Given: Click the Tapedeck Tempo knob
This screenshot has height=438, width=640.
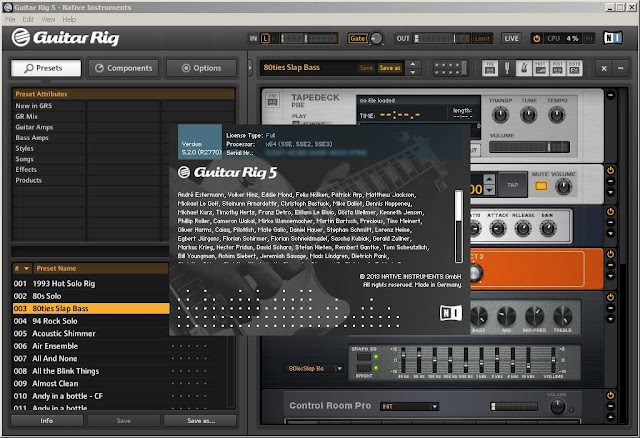Looking at the screenshot, I should pos(557,115).
